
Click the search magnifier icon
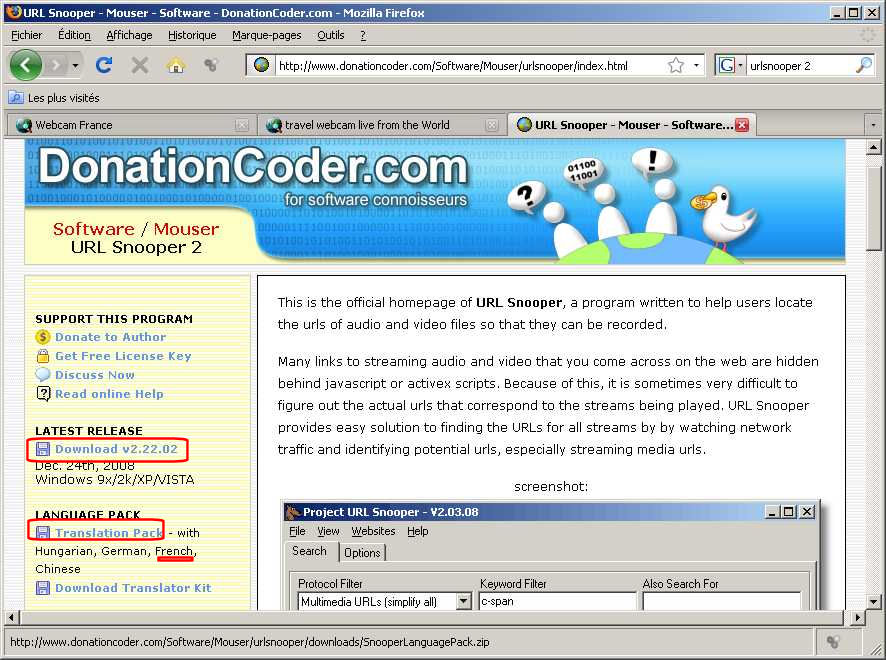[863, 66]
